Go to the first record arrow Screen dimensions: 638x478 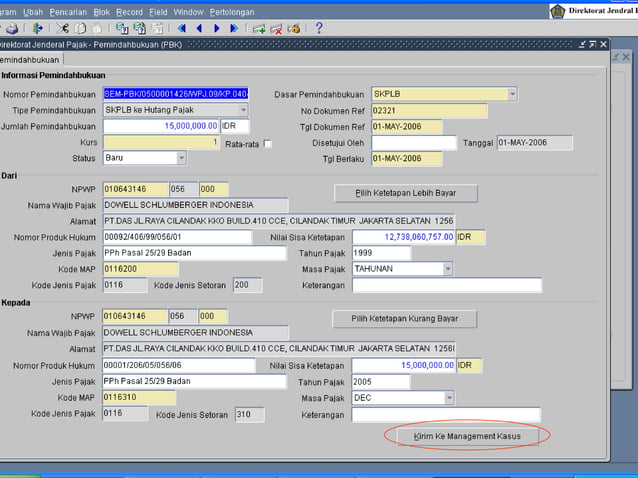click(x=183, y=29)
